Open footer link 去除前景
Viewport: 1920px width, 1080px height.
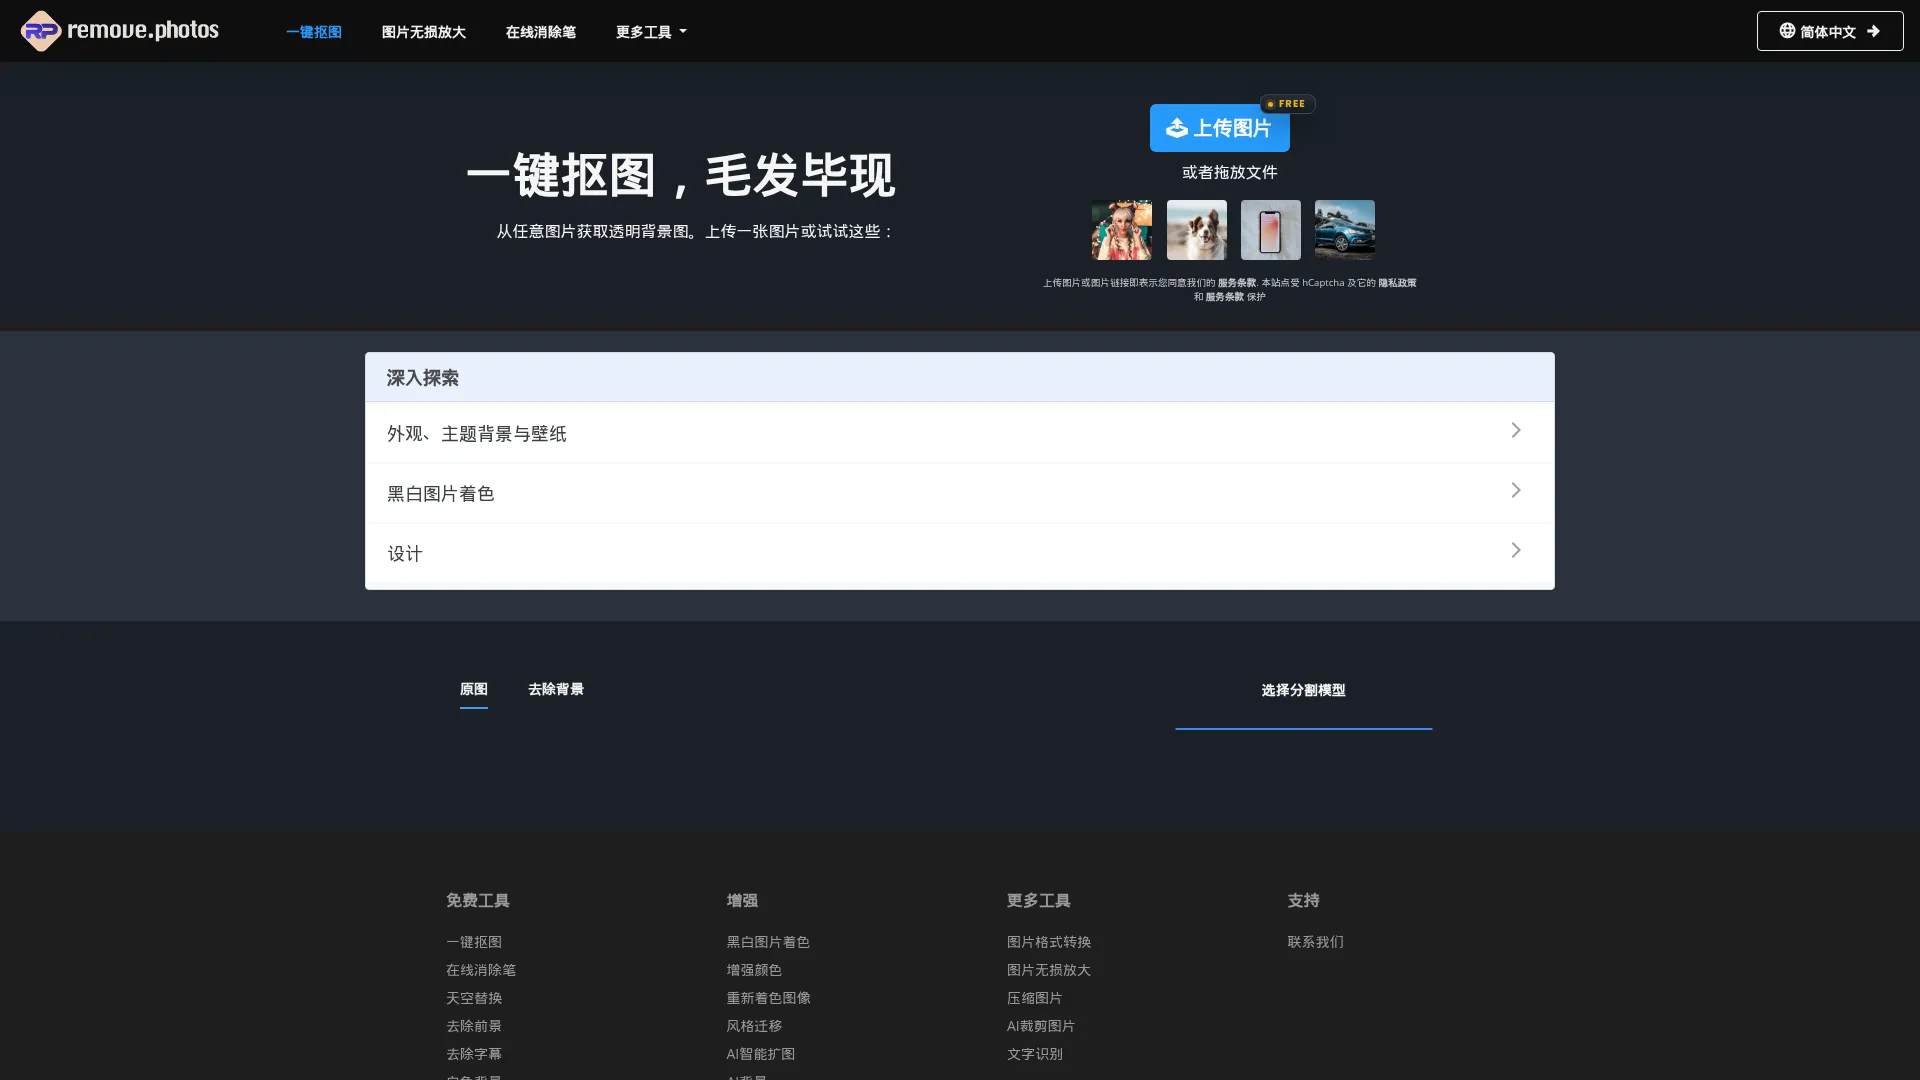coord(474,1026)
